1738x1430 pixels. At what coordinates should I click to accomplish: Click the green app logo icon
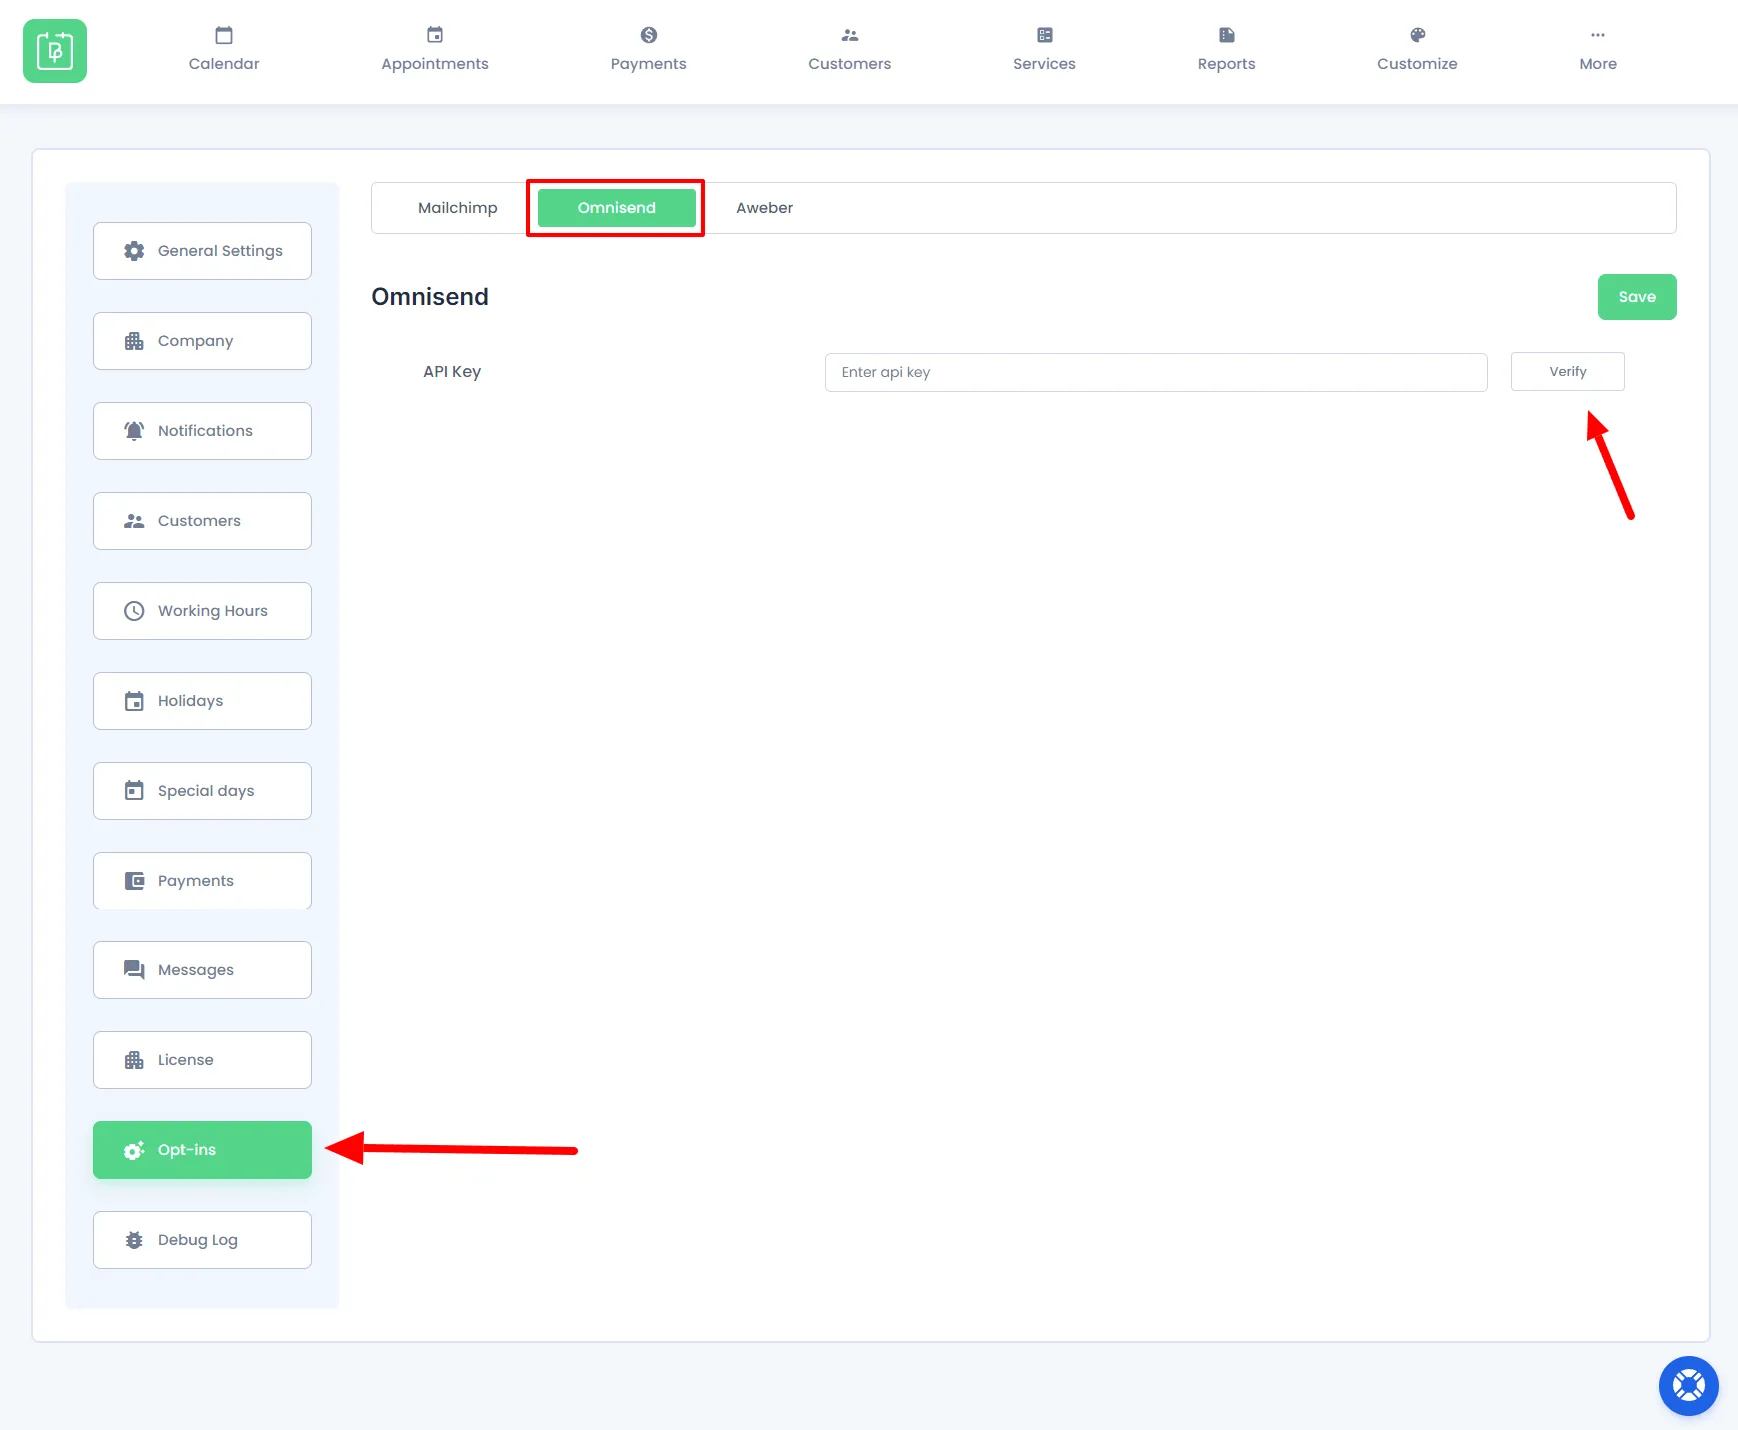[x=55, y=51]
